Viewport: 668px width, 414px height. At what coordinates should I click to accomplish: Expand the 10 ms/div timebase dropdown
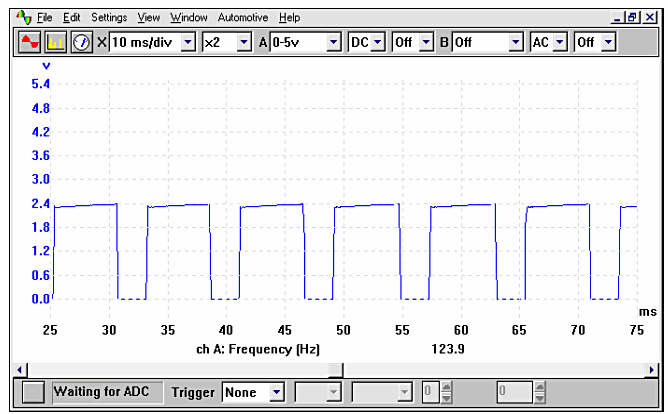(x=187, y=43)
